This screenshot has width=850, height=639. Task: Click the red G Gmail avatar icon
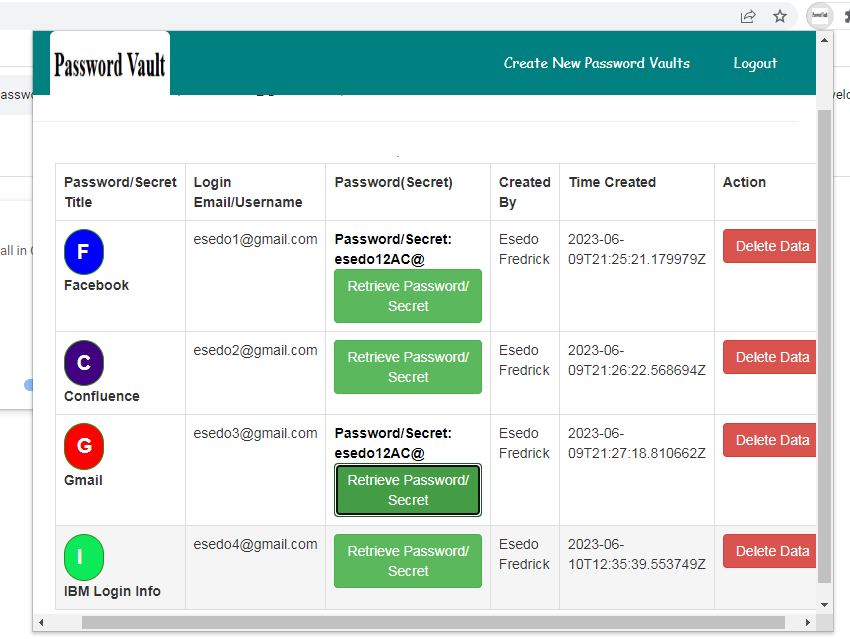(84, 446)
